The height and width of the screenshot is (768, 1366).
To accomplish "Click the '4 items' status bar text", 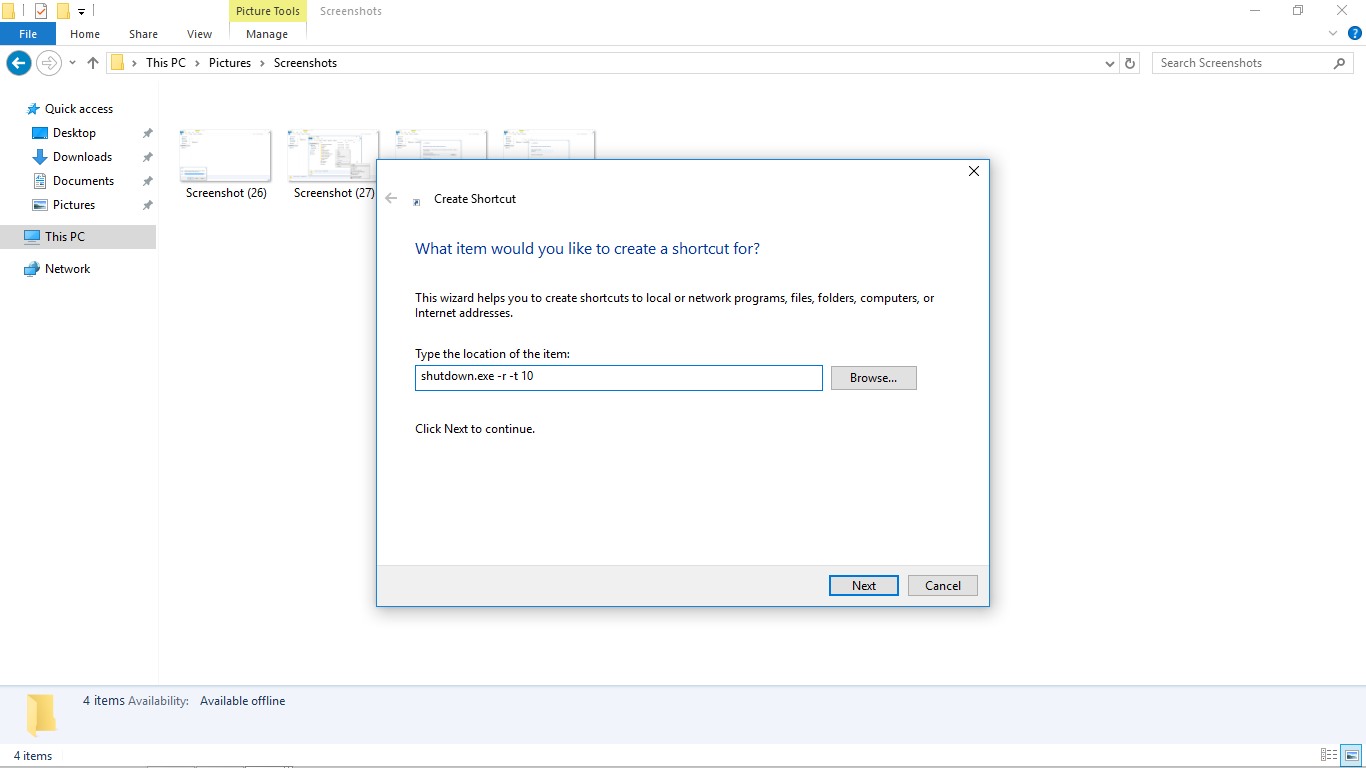I will point(33,756).
